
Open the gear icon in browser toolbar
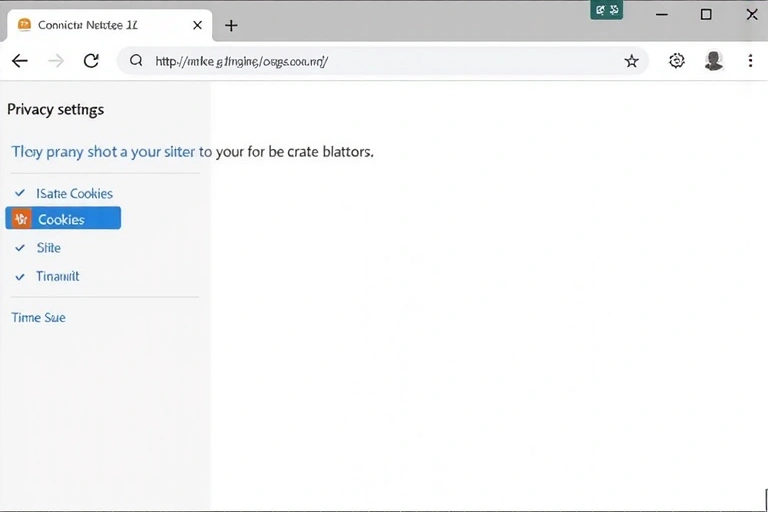pos(677,61)
